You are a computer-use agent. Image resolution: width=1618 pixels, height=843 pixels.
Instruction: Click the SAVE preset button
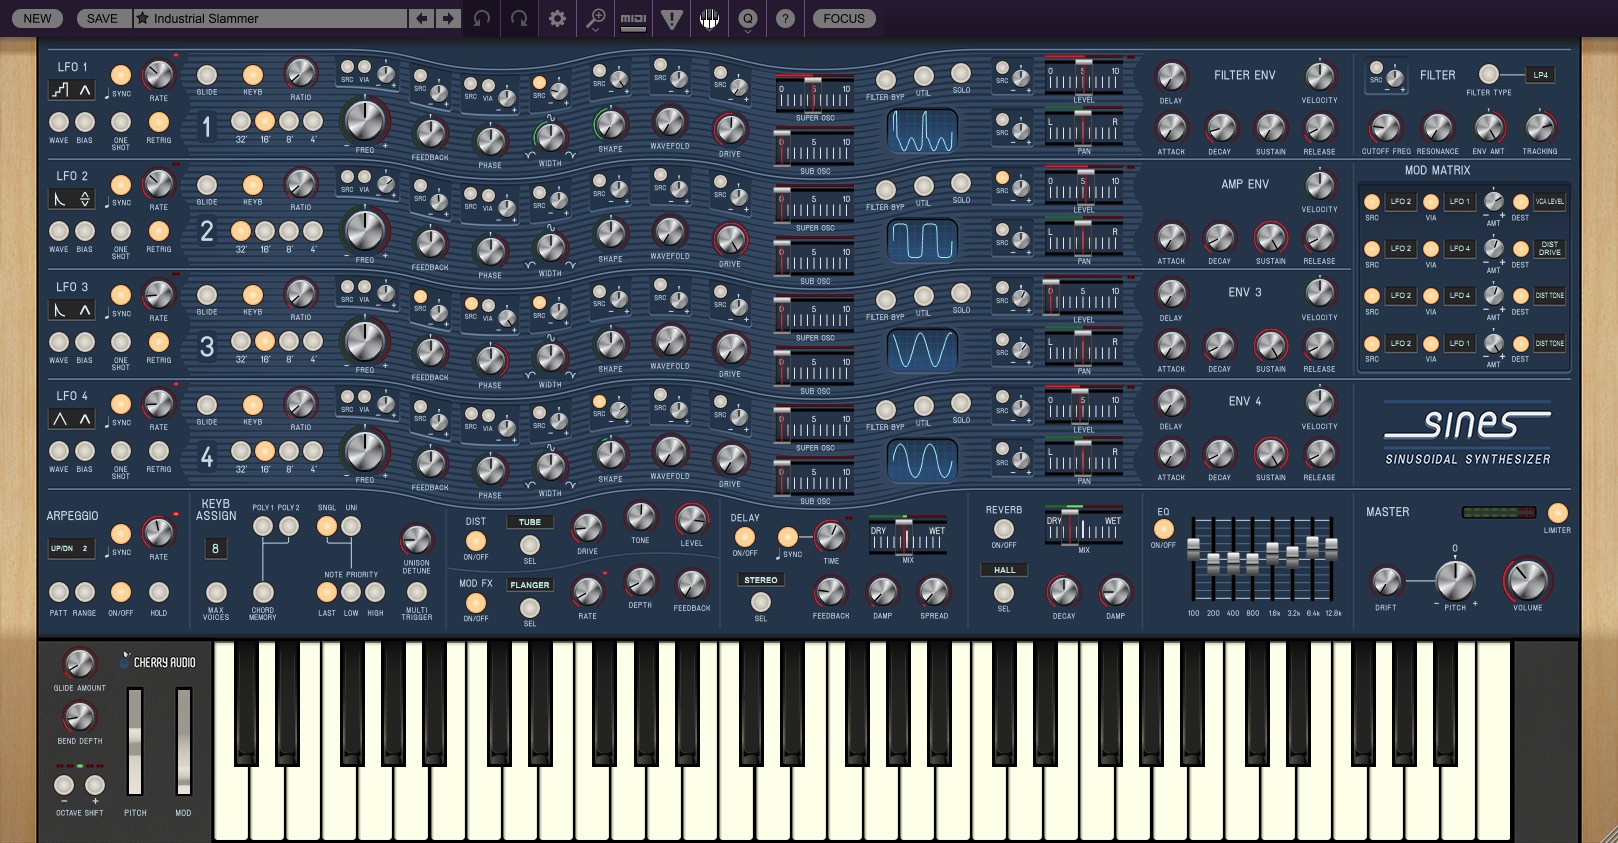[x=102, y=18]
